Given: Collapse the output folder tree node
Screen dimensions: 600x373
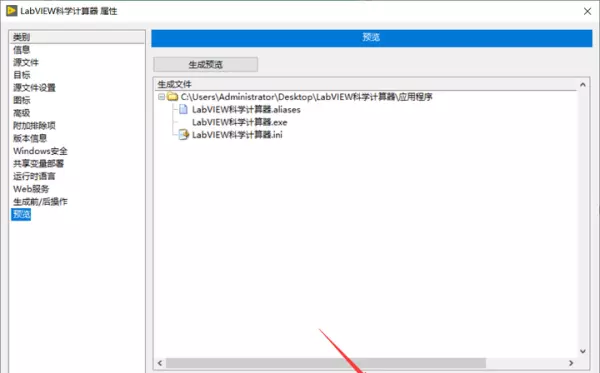Looking at the screenshot, I should click(161, 97).
